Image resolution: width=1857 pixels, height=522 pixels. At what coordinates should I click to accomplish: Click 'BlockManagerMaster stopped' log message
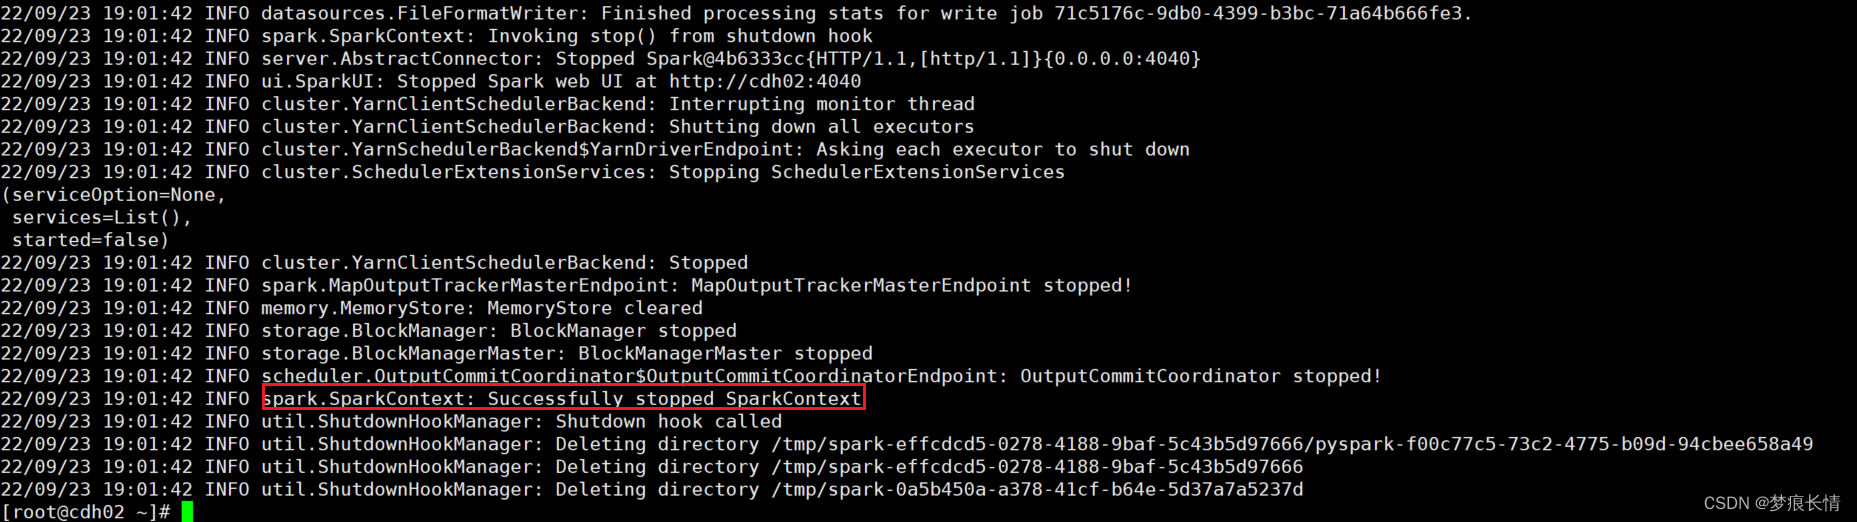[725, 354]
